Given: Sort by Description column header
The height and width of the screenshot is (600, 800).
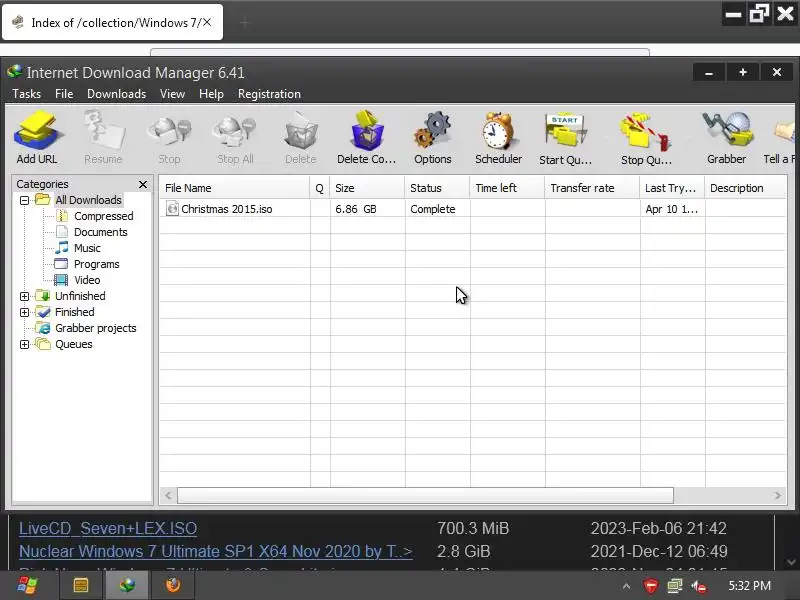Looking at the screenshot, I should pyautogui.click(x=745, y=188).
